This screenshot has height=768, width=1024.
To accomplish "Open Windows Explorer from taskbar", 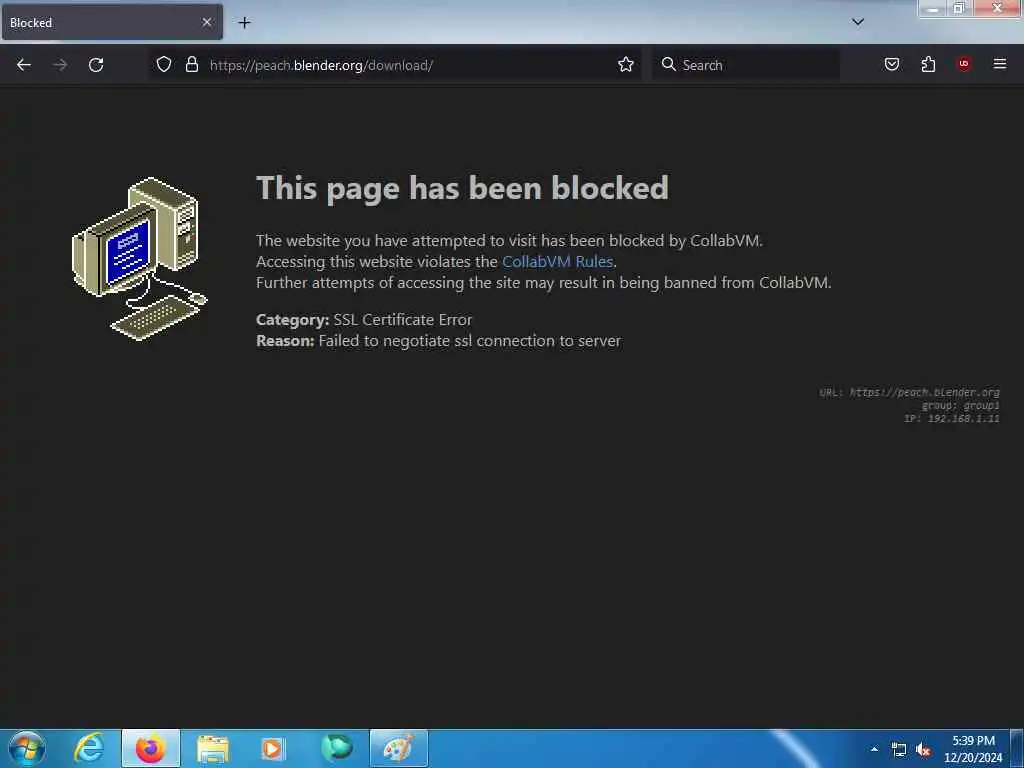I will (x=212, y=748).
